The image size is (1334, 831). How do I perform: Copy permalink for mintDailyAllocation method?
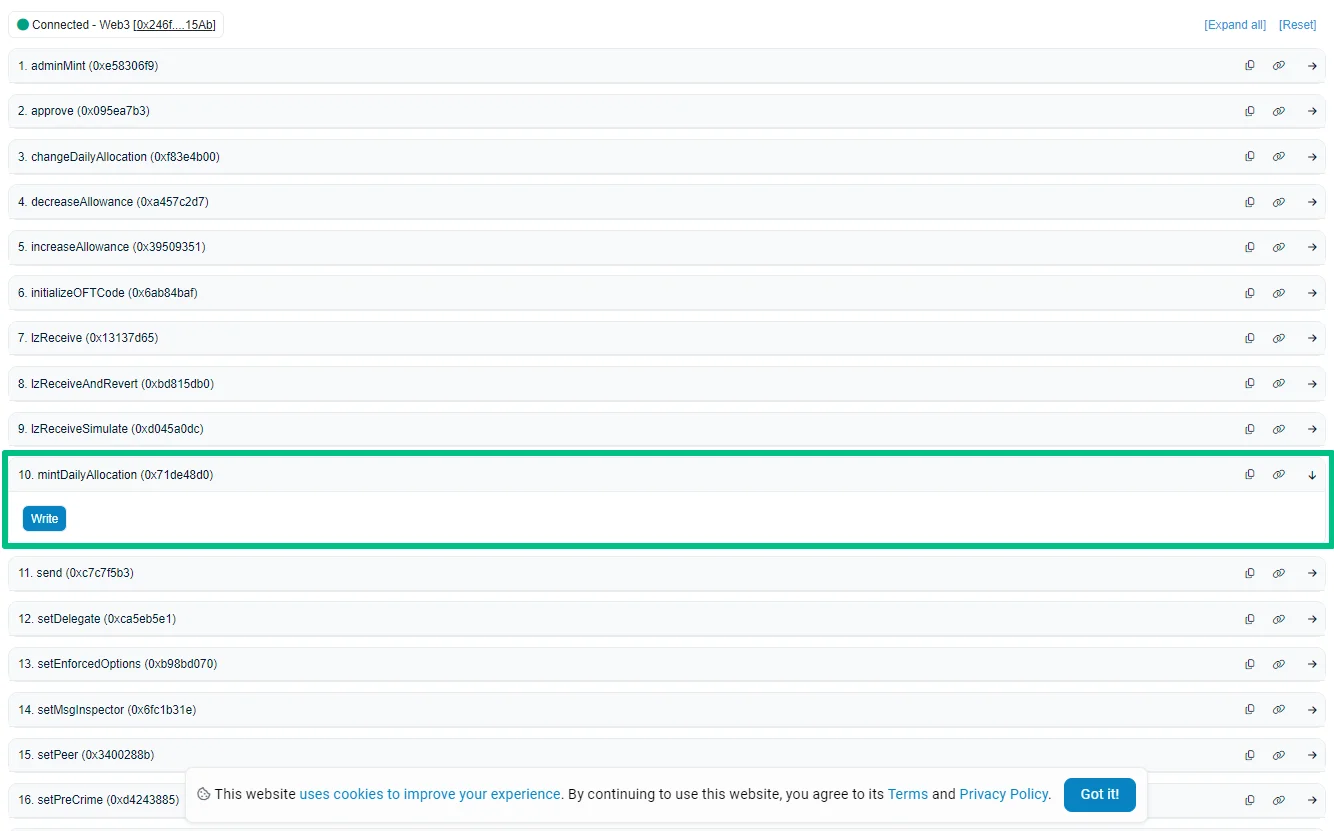click(x=1278, y=475)
